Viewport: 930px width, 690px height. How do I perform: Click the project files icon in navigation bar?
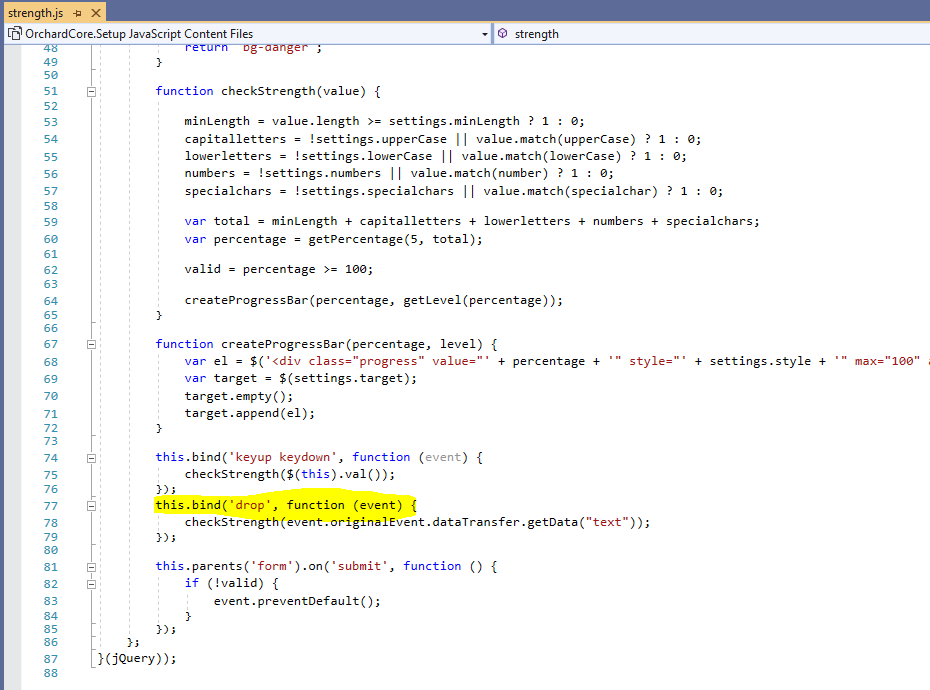[x=14, y=34]
